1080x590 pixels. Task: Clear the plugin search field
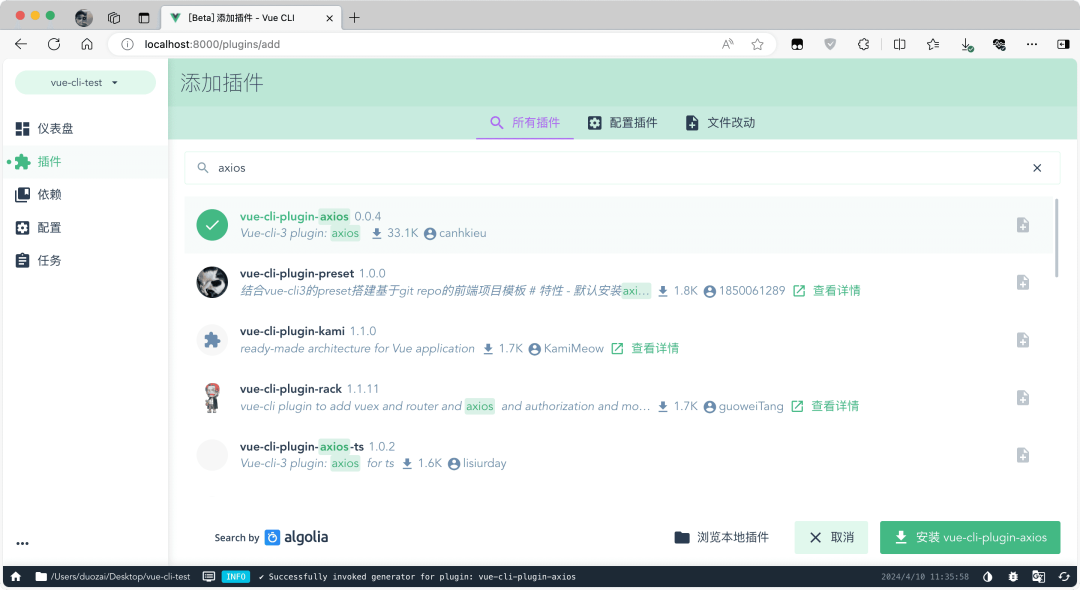[1037, 168]
